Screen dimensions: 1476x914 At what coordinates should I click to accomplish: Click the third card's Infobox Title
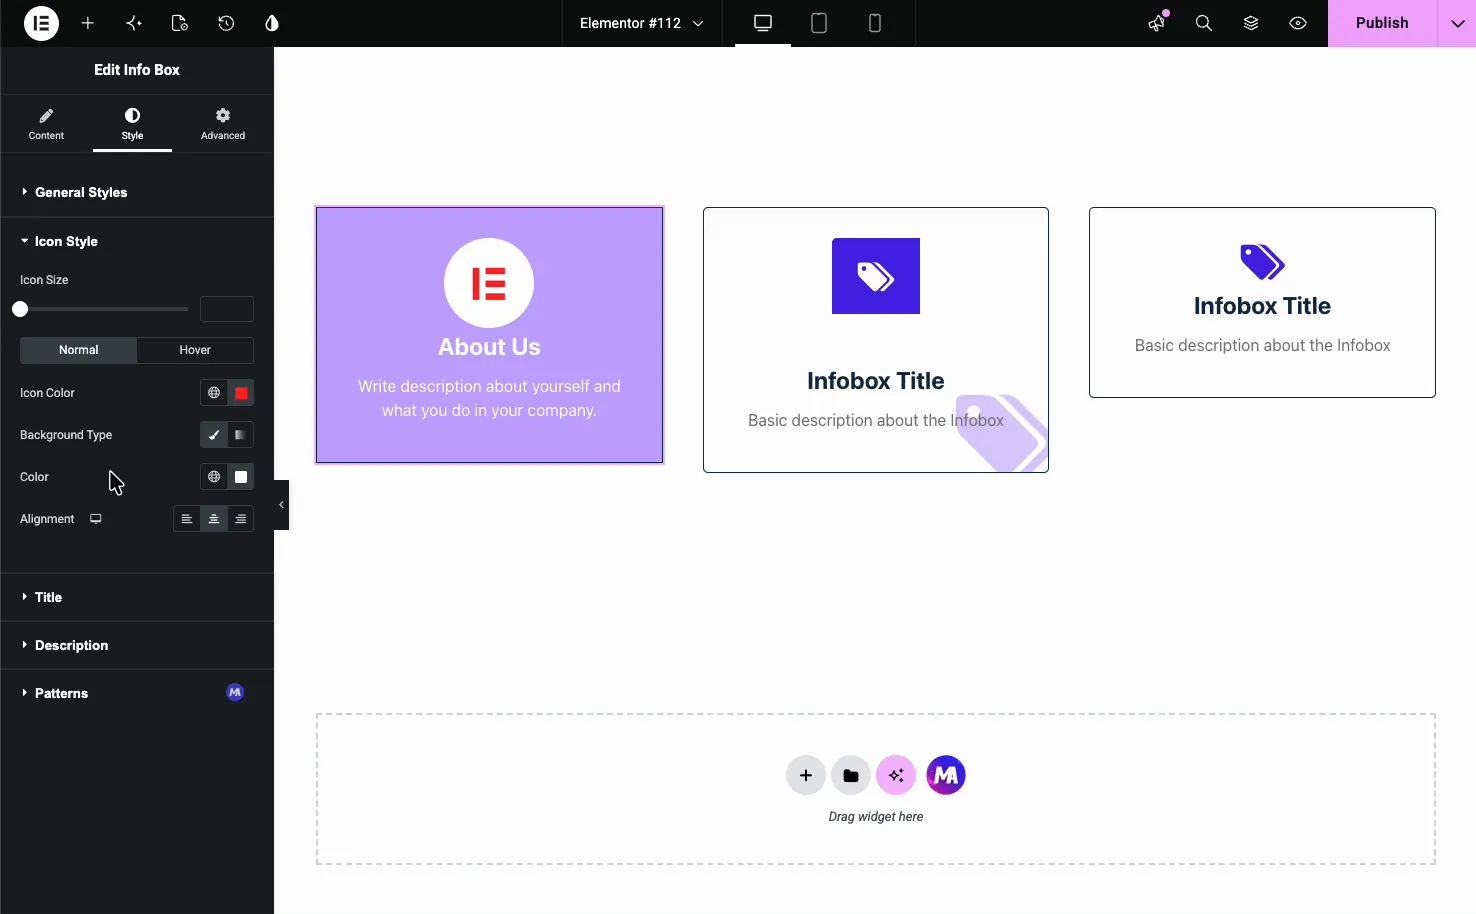point(1262,306)
